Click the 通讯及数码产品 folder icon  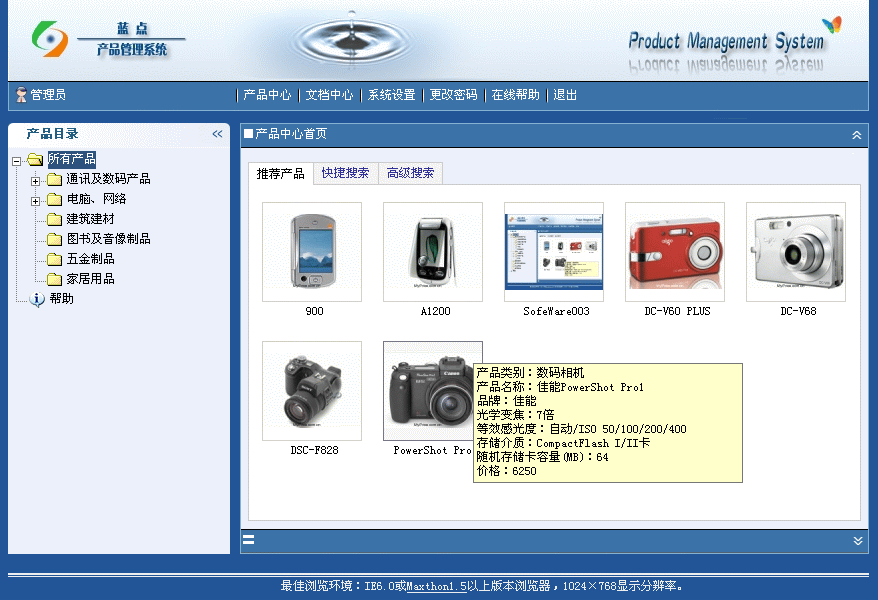pyautogui.click(x=54, y=179)
